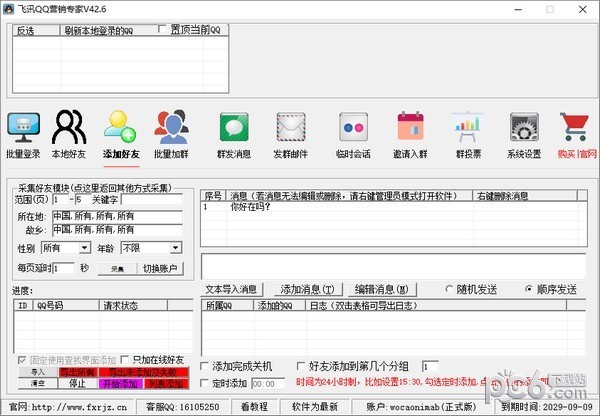
Task: Select 随机发送 radio button
Action: click(449, 289)
